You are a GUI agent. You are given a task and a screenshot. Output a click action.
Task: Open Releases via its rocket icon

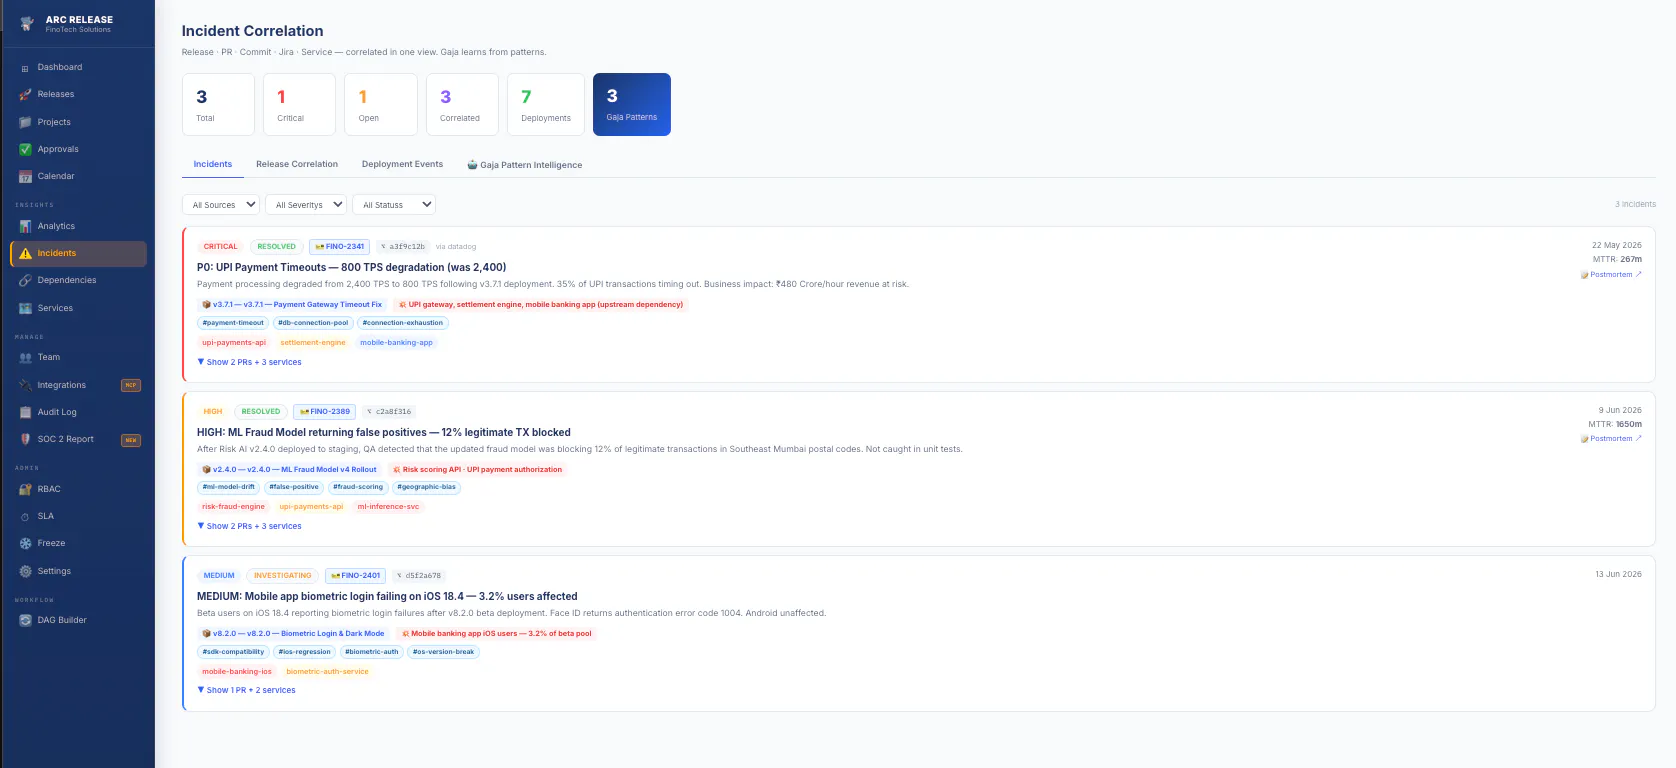pos(25,95)
